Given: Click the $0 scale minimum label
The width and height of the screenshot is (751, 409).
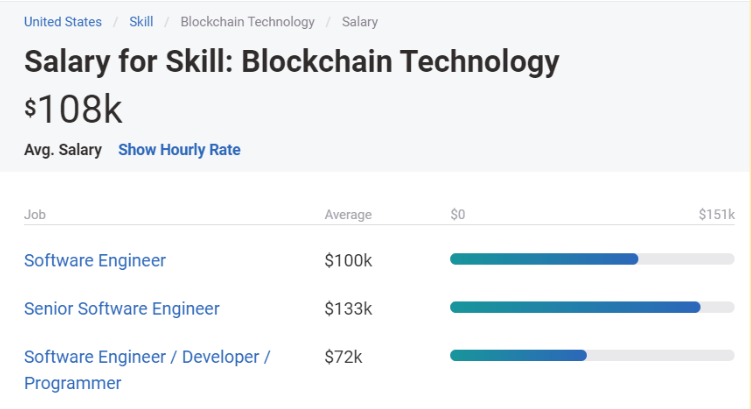Looking at the screenshot, I should 458,214.
